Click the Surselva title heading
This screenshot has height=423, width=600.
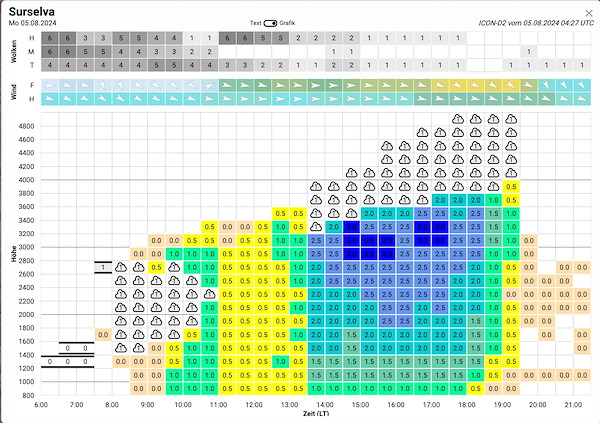pyautogui.click(x=34, y=11)
